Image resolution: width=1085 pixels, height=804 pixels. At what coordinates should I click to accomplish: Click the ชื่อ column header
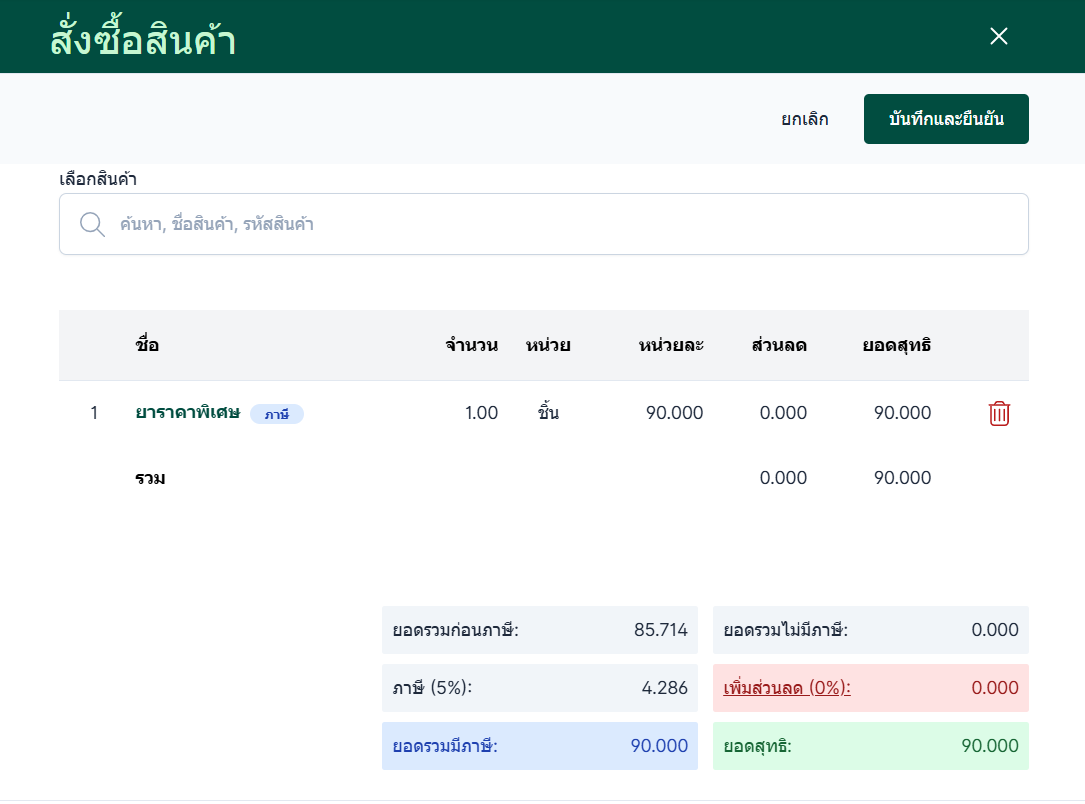pos(147,346)
